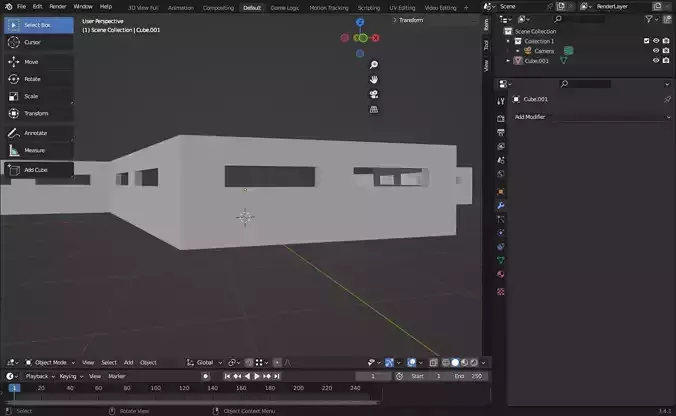
Task: Open the Physics properties tab
Action: [x=501, y=233]
